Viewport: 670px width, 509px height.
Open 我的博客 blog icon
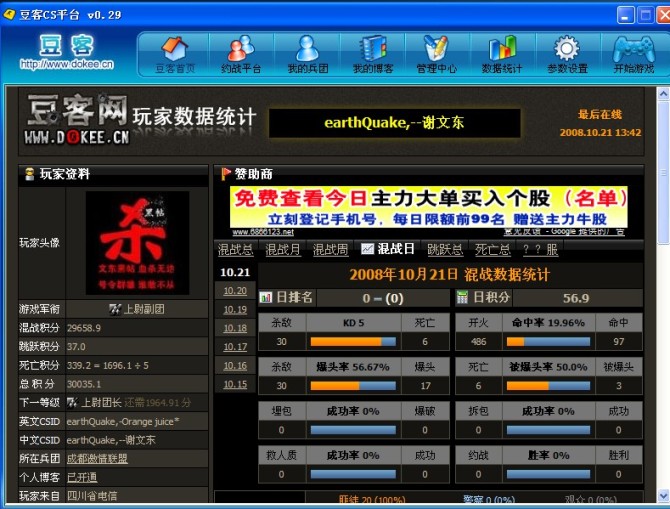pyautogui.click(x=372, y=53)
